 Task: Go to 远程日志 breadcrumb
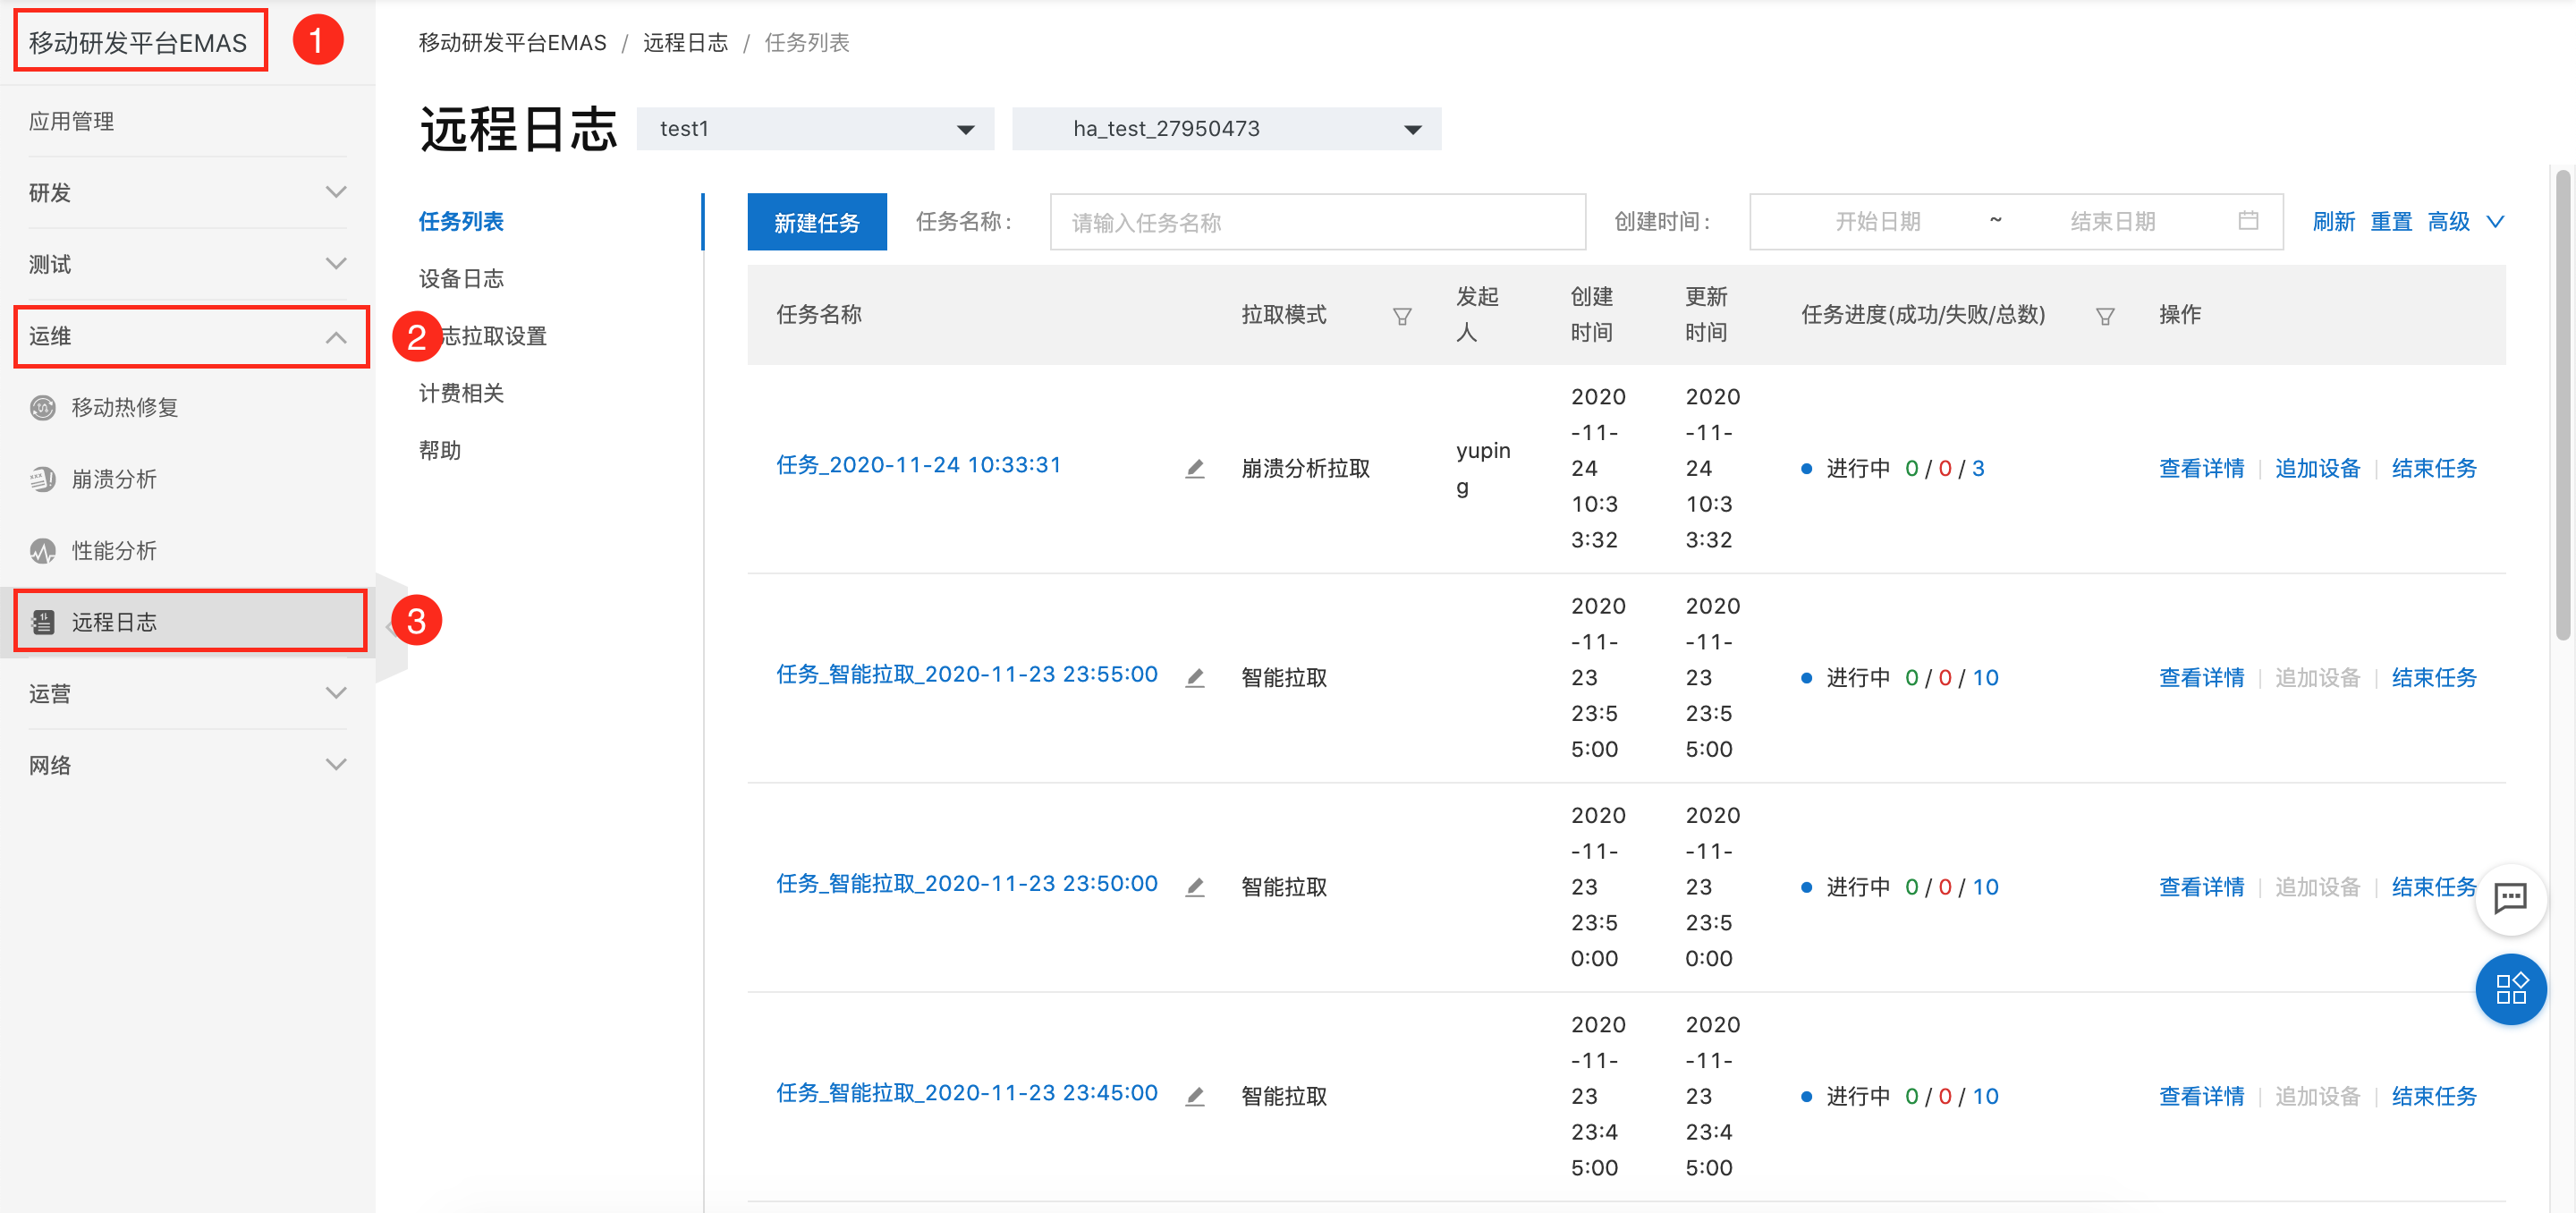(x=685, y=43)
